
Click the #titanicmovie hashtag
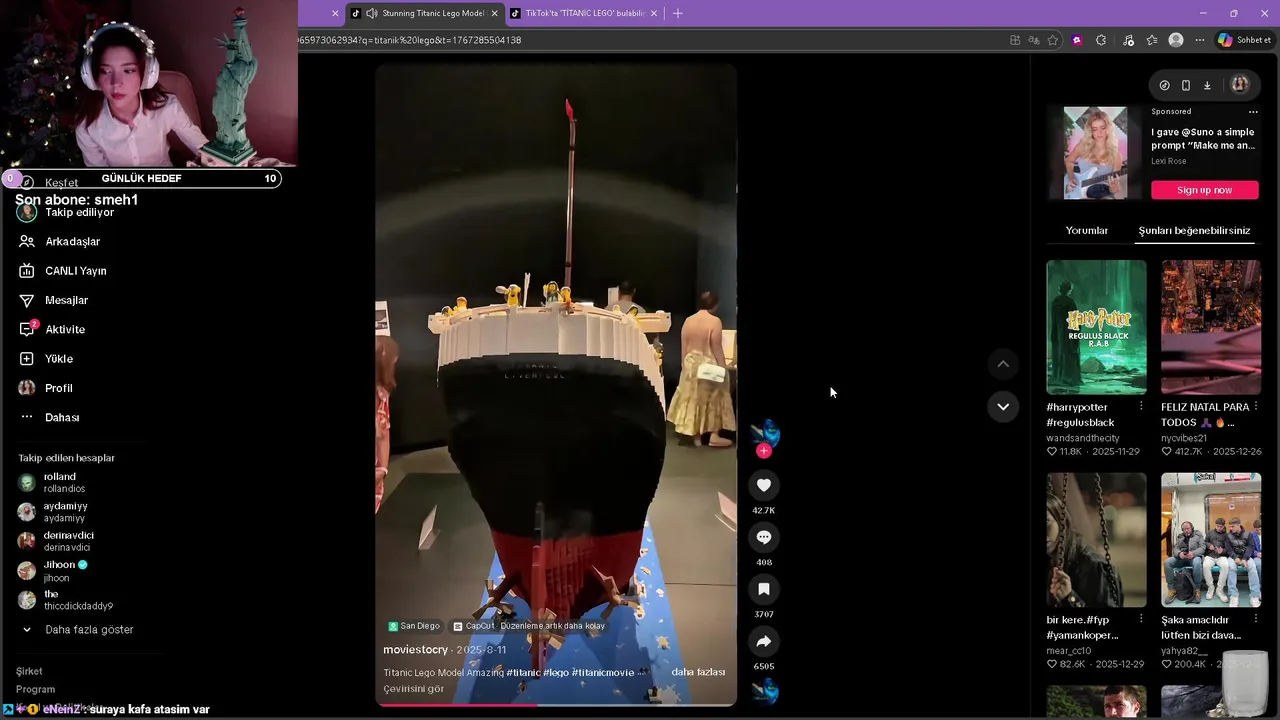pyautogui.click(x=603, y=672)
